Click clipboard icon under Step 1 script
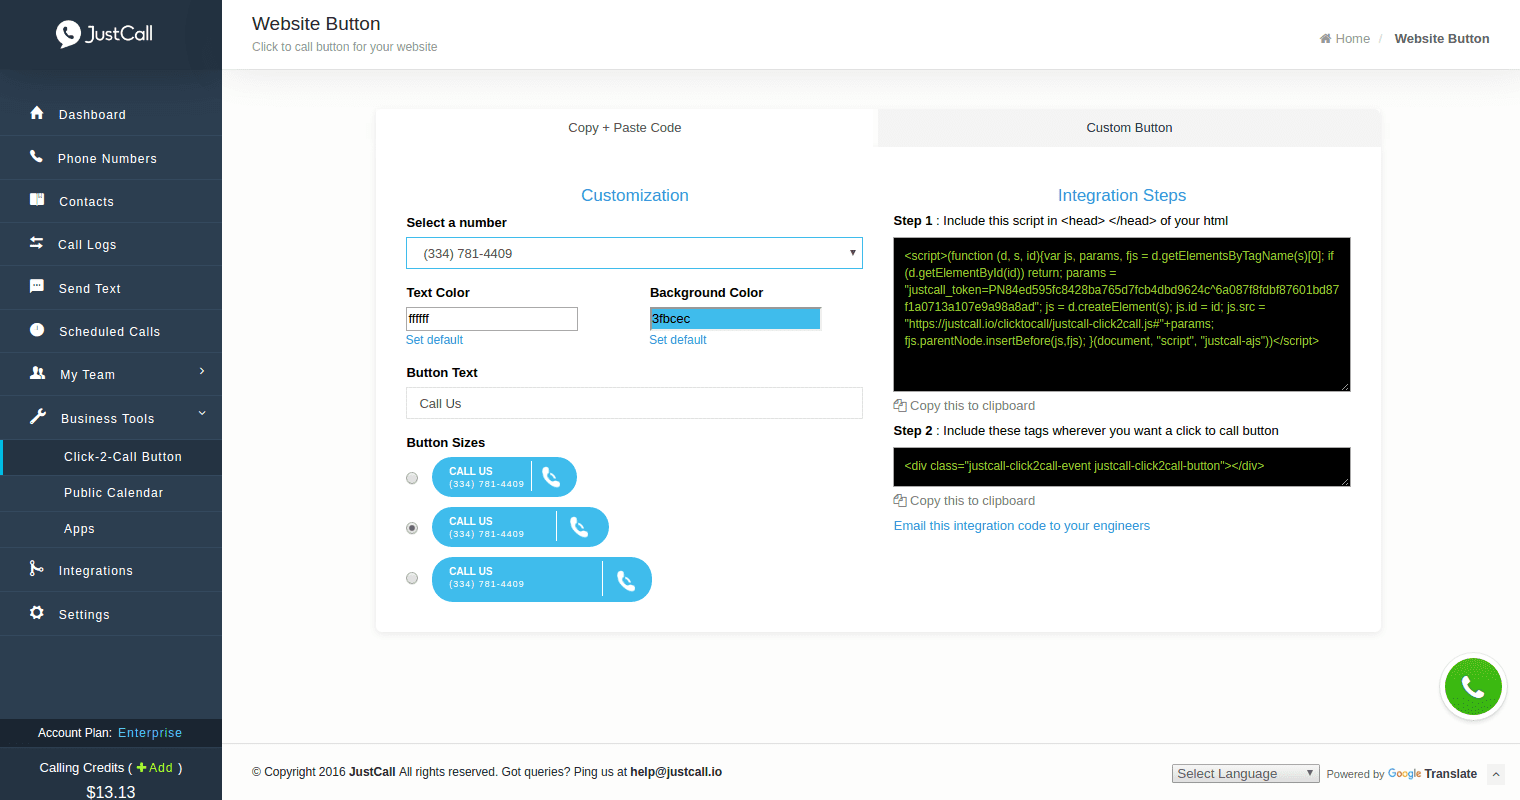 (900, 406)
